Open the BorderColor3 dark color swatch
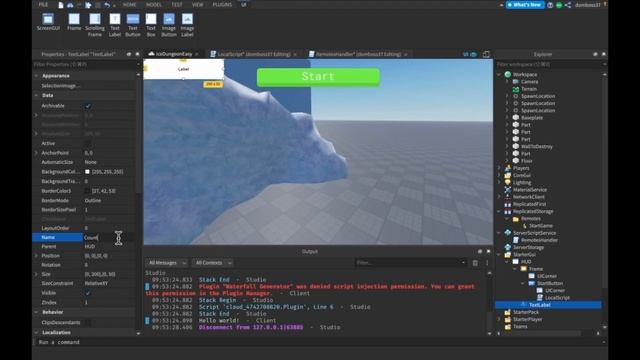This screenshot has height=360, width=640. [87, 191]
